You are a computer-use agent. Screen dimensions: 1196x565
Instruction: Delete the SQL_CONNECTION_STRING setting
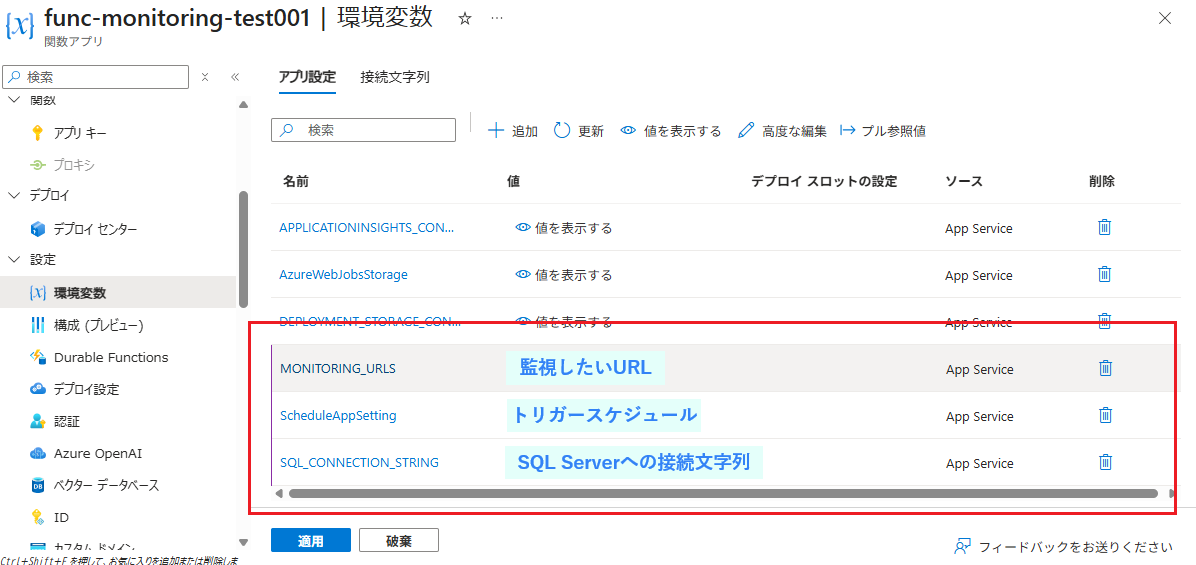coord(1104,462)
